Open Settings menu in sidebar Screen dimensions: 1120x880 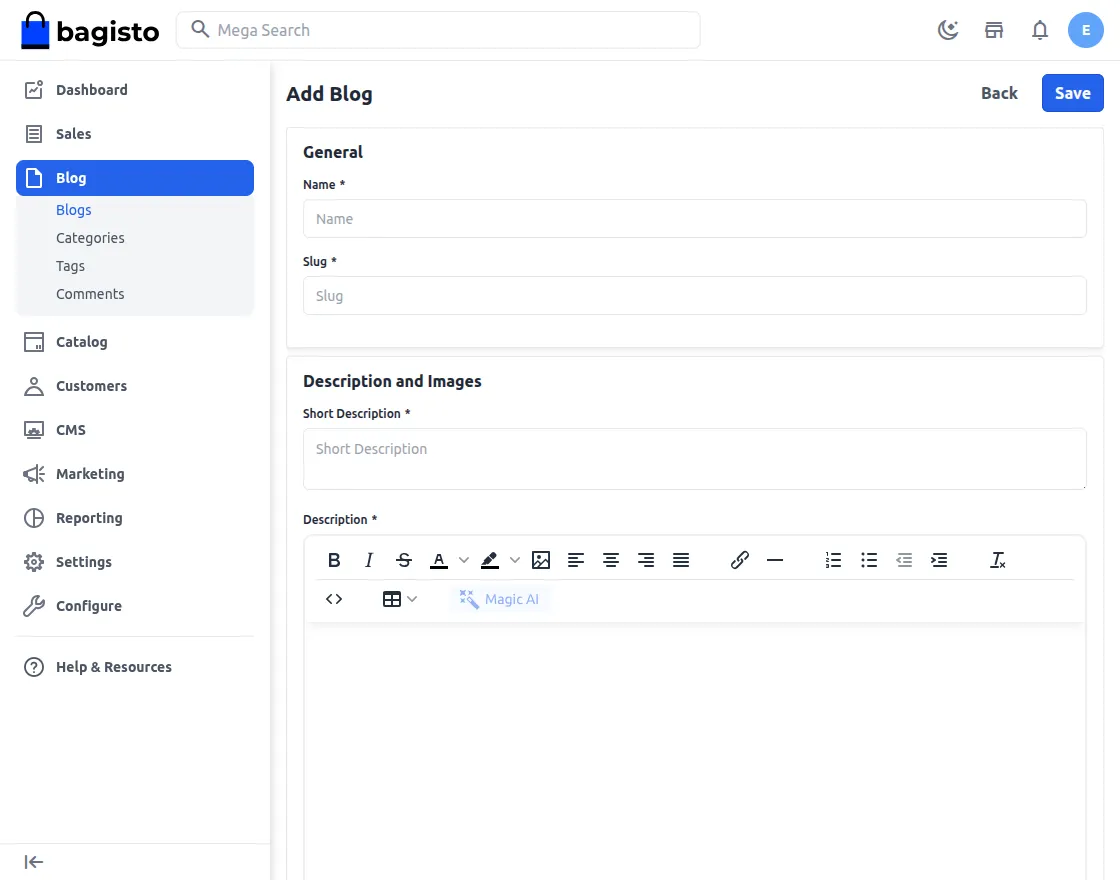point(134,562)
